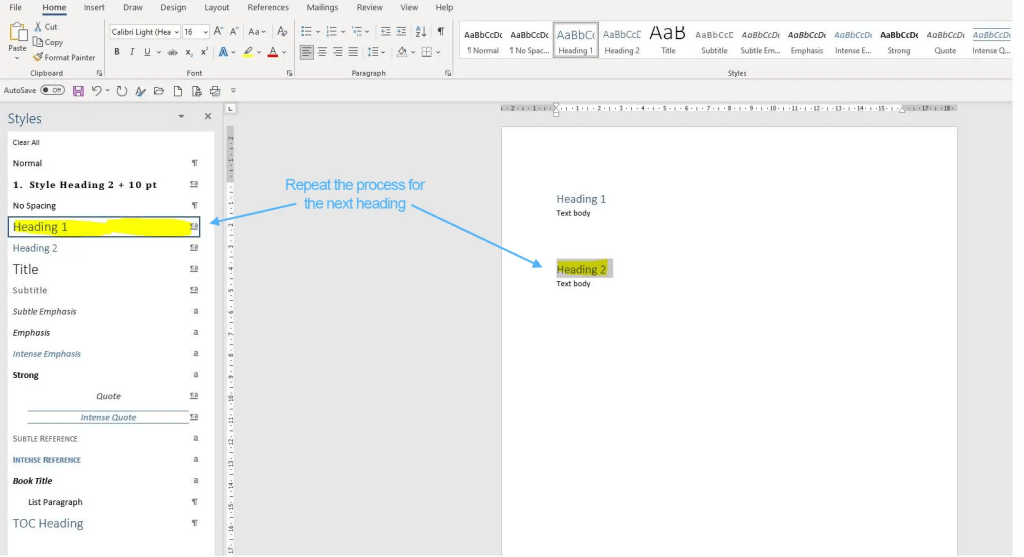Click the Save floppy disk icon
Image resolution: width=1024 pixels, height=557 pixels.
click(78, 91)
